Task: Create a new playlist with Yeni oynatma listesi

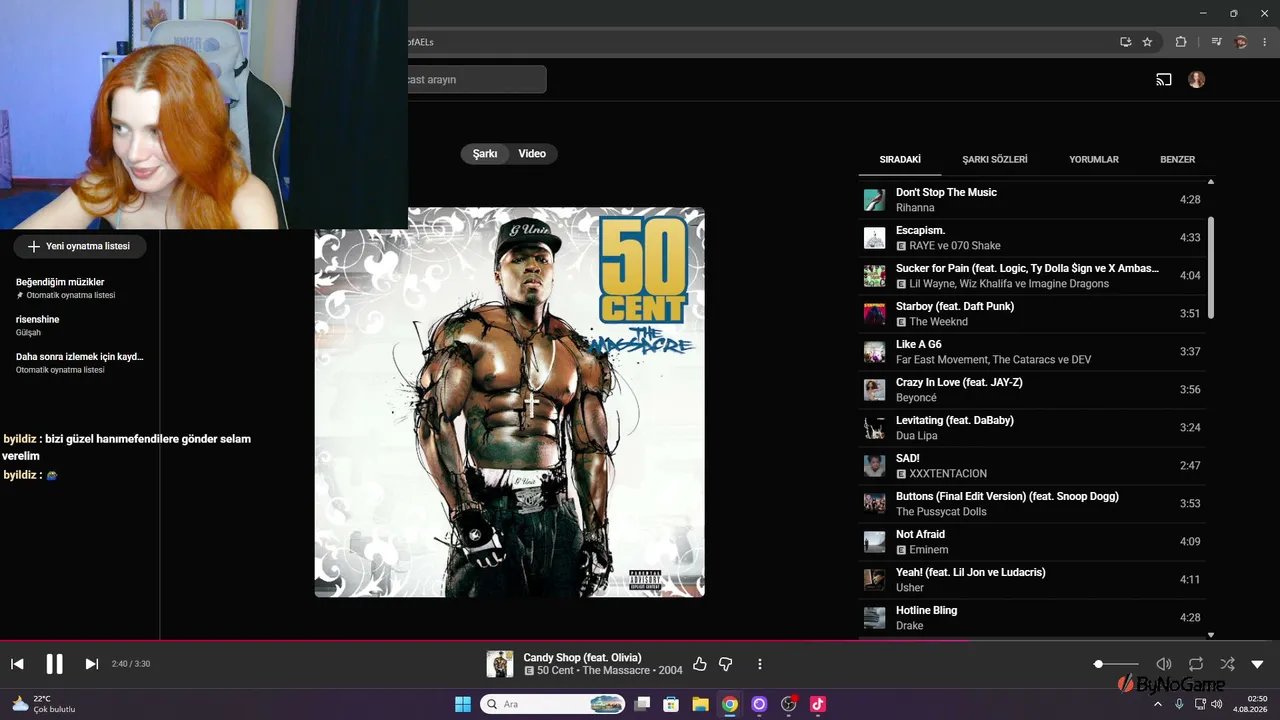Action: coord(80,246)
